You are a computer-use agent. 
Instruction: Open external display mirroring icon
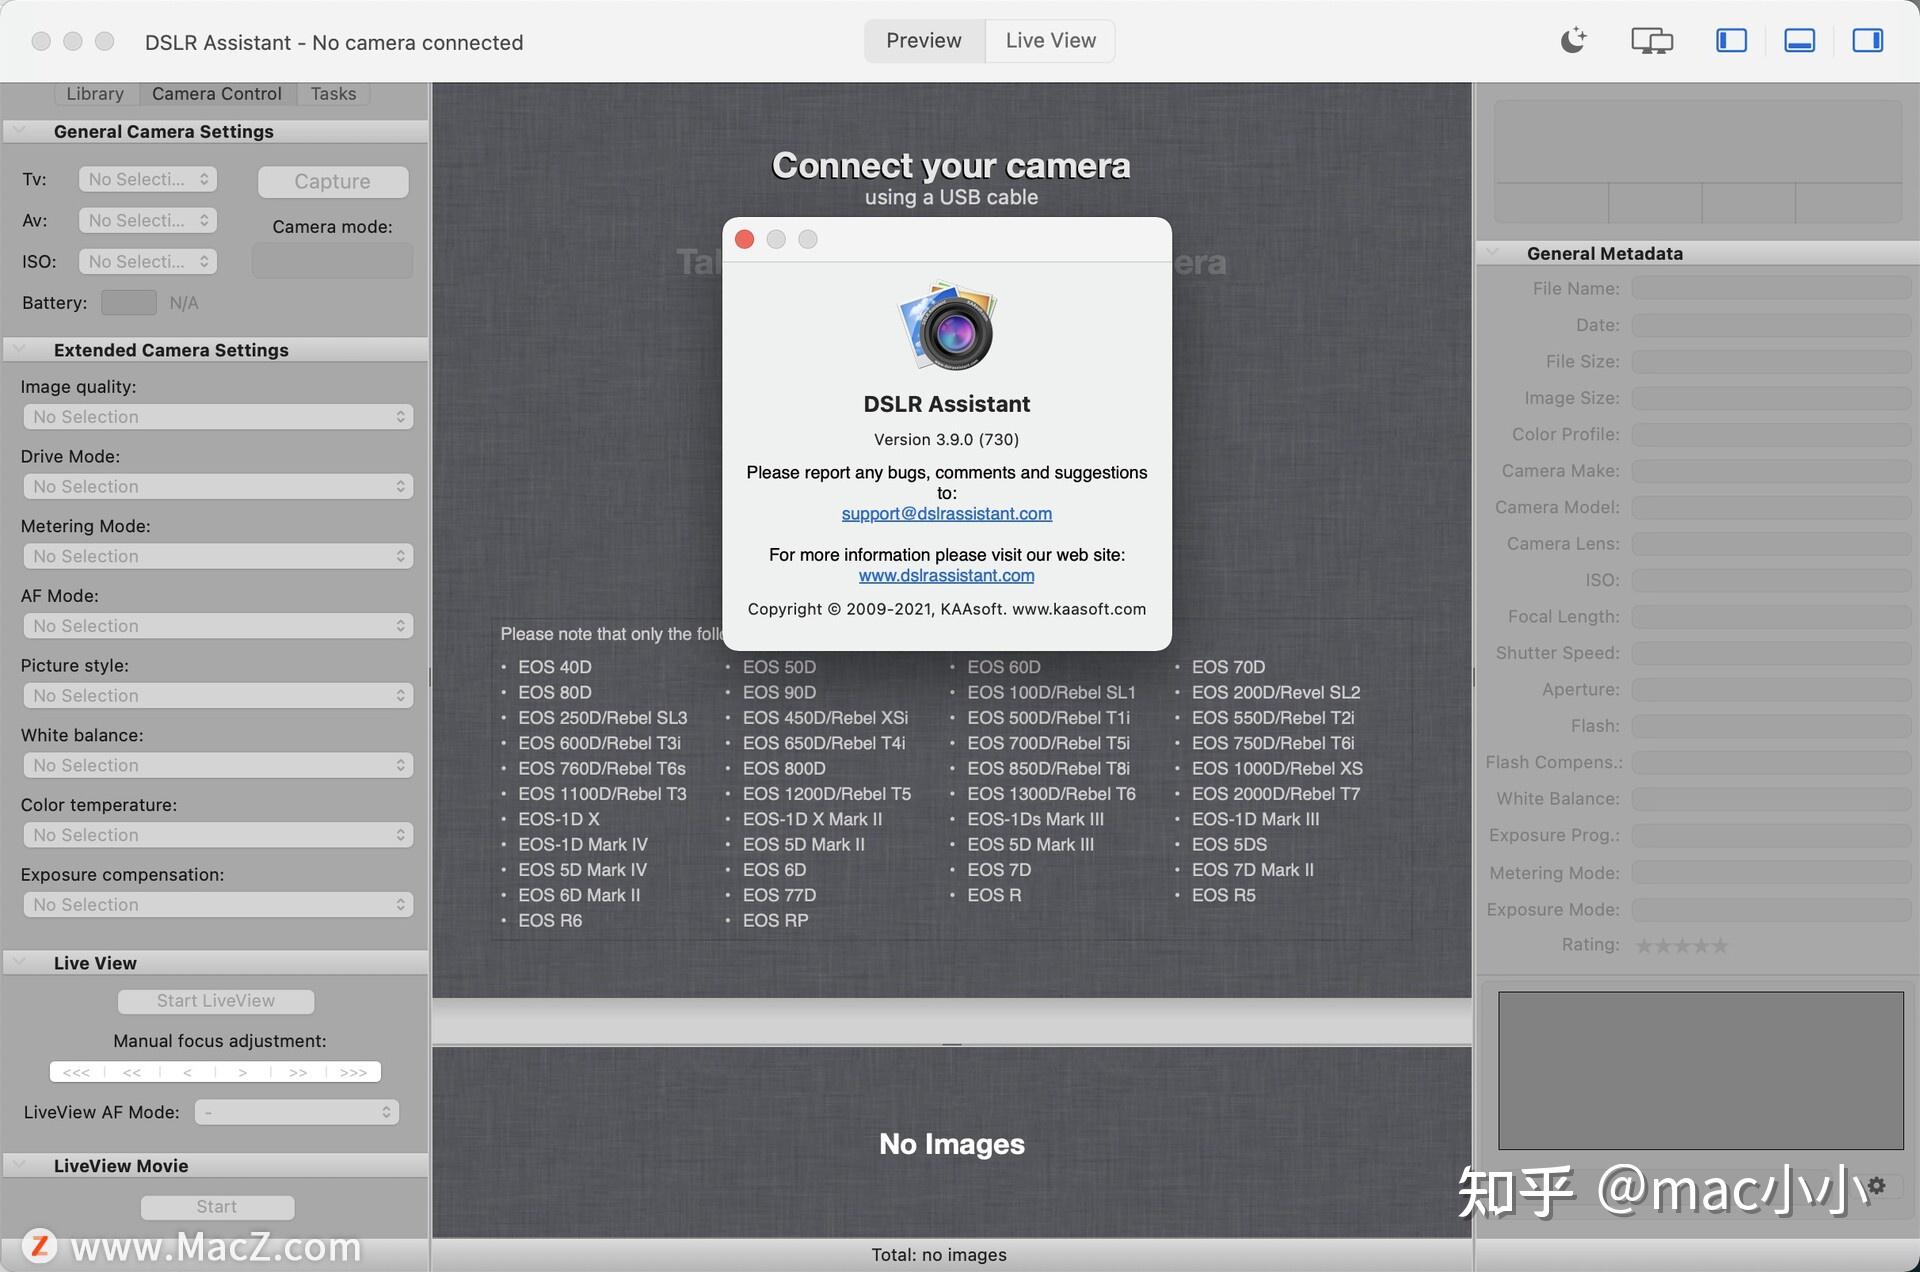click(1652, 41)
